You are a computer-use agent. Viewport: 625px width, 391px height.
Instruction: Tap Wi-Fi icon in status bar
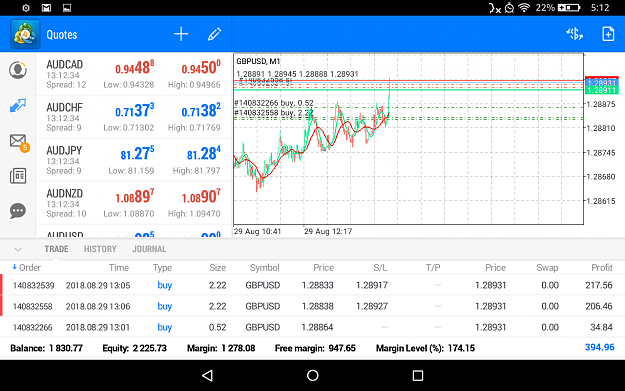524,8
